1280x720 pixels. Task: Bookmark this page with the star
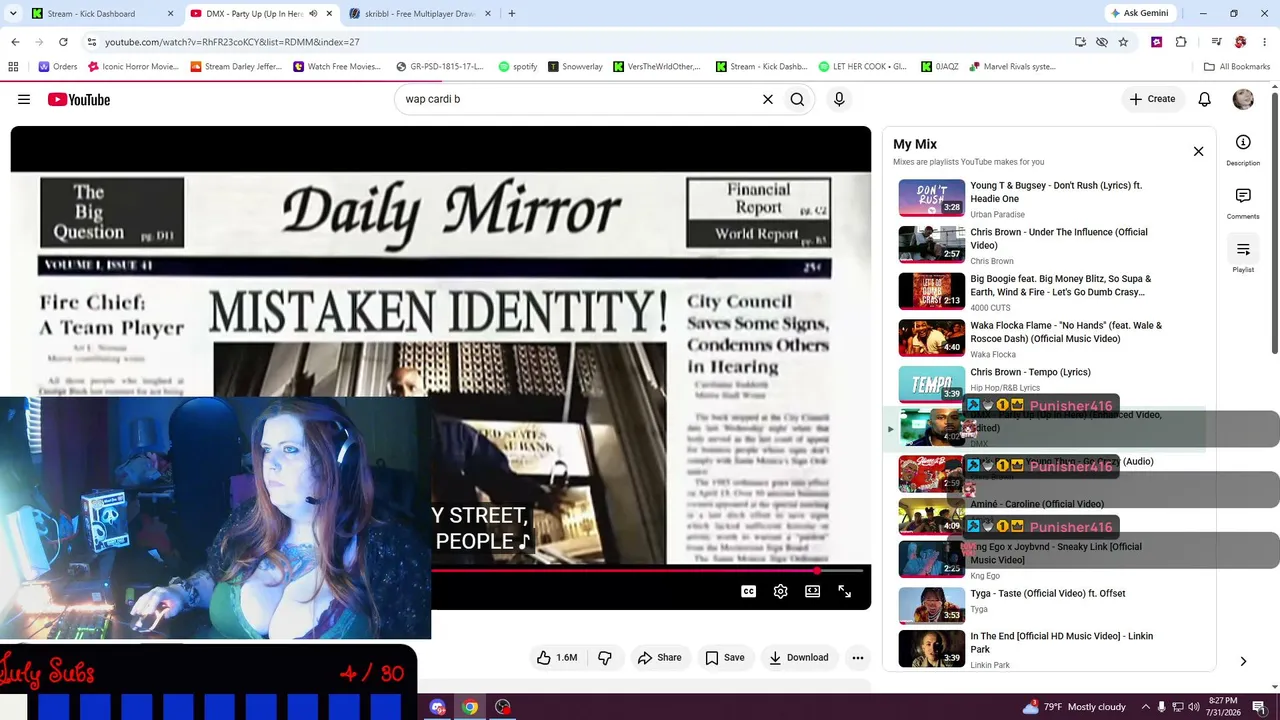coord(1123,42)
